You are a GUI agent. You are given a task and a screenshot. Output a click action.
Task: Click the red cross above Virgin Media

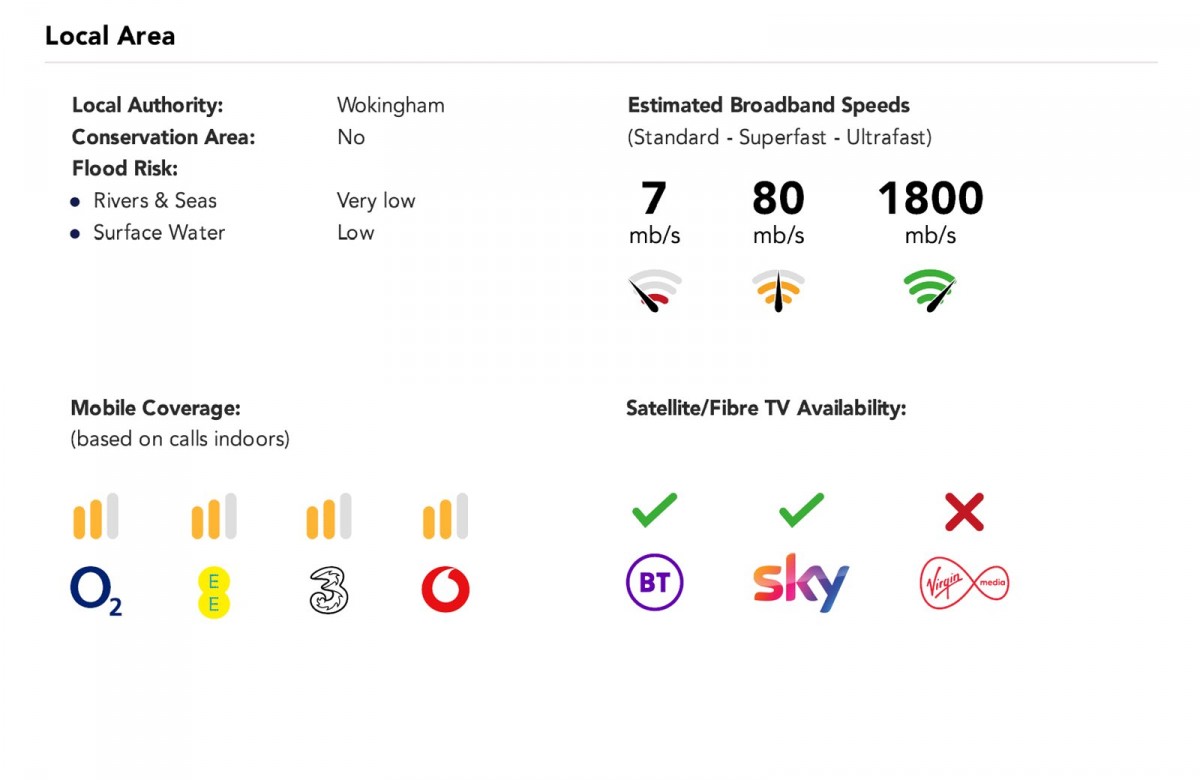964,512
